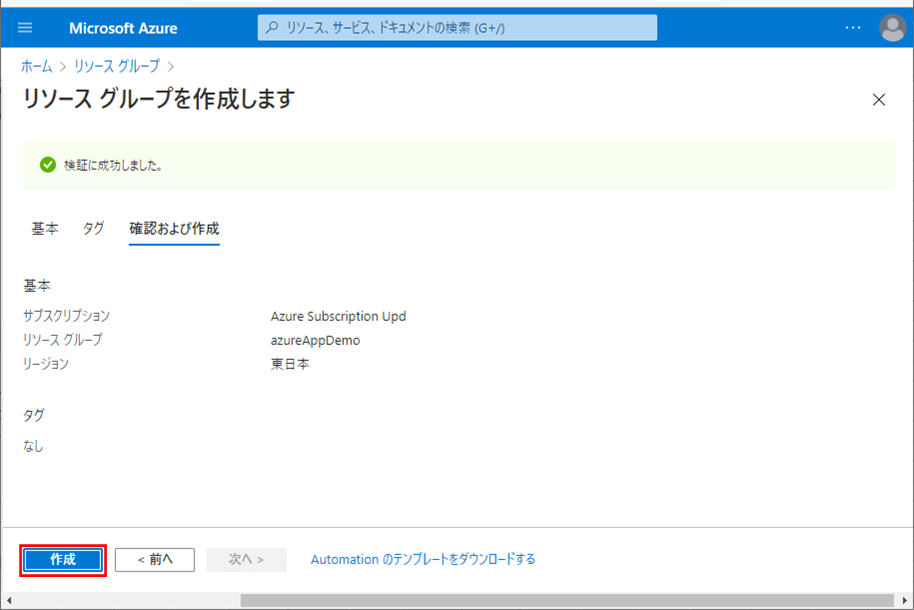Screen dimensions: 914x610
Task: Select the 確認および作成 tab
Action: (x=174, y=228)
